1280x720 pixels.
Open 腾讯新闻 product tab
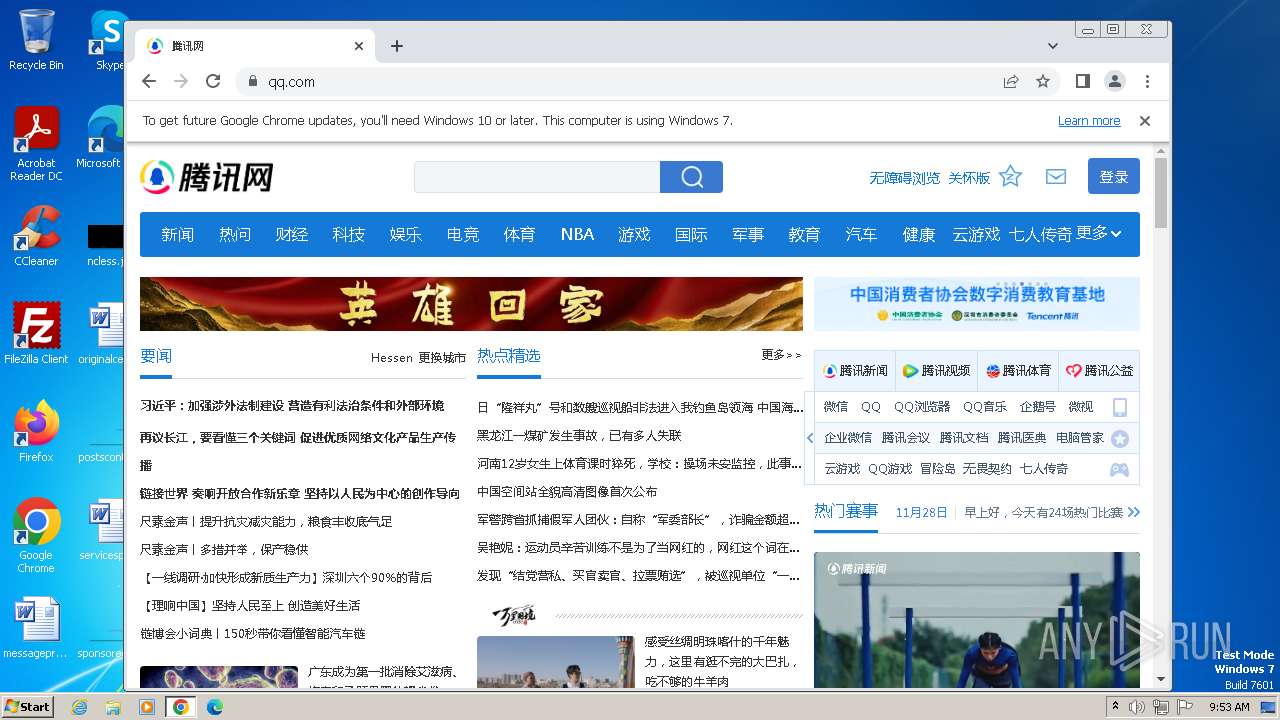point(855,371)
